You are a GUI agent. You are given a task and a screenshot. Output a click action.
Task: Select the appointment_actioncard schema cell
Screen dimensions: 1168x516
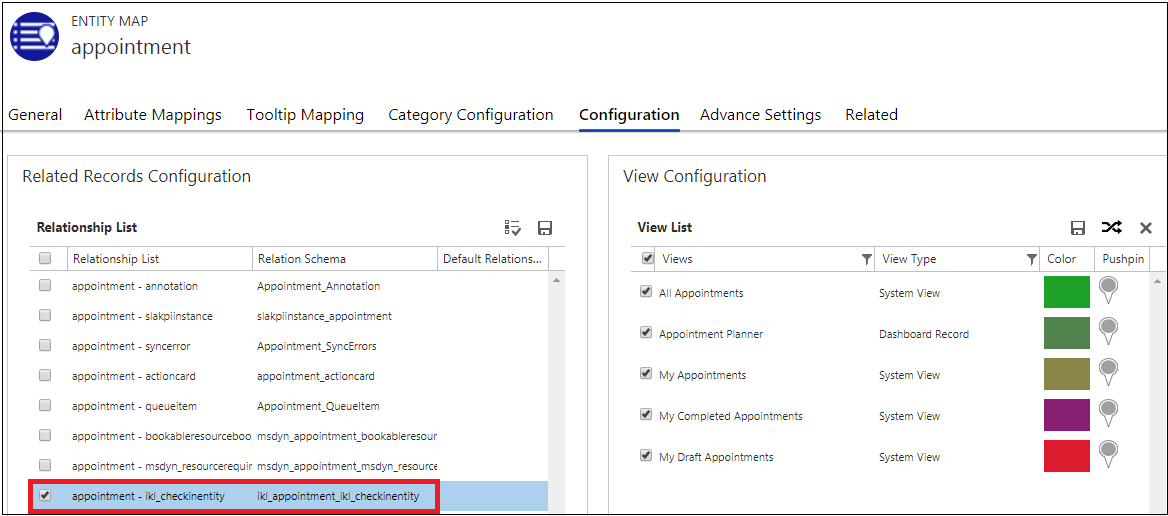coord(316,376)
